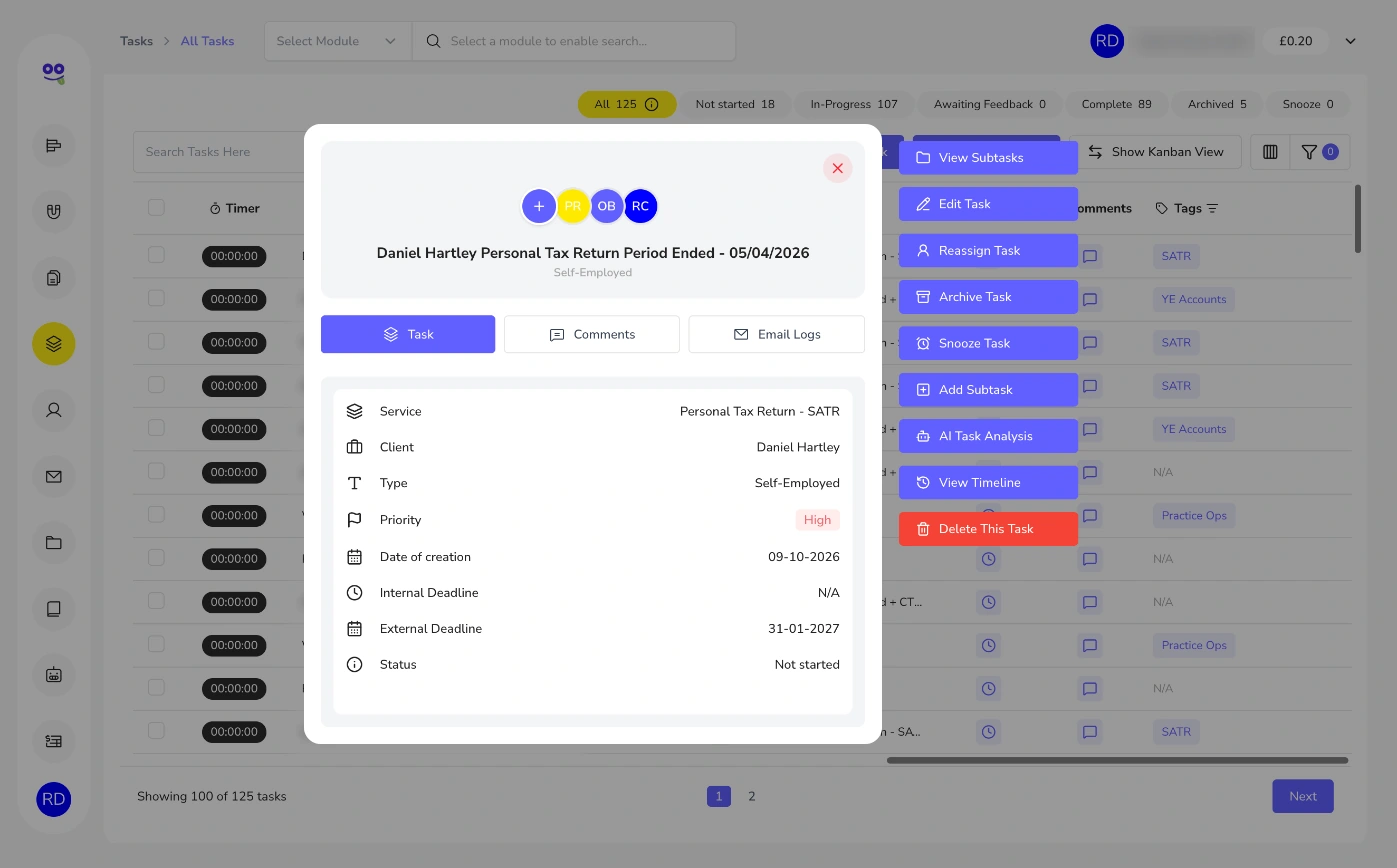Select the RC assignee avatar

point(641,206)
